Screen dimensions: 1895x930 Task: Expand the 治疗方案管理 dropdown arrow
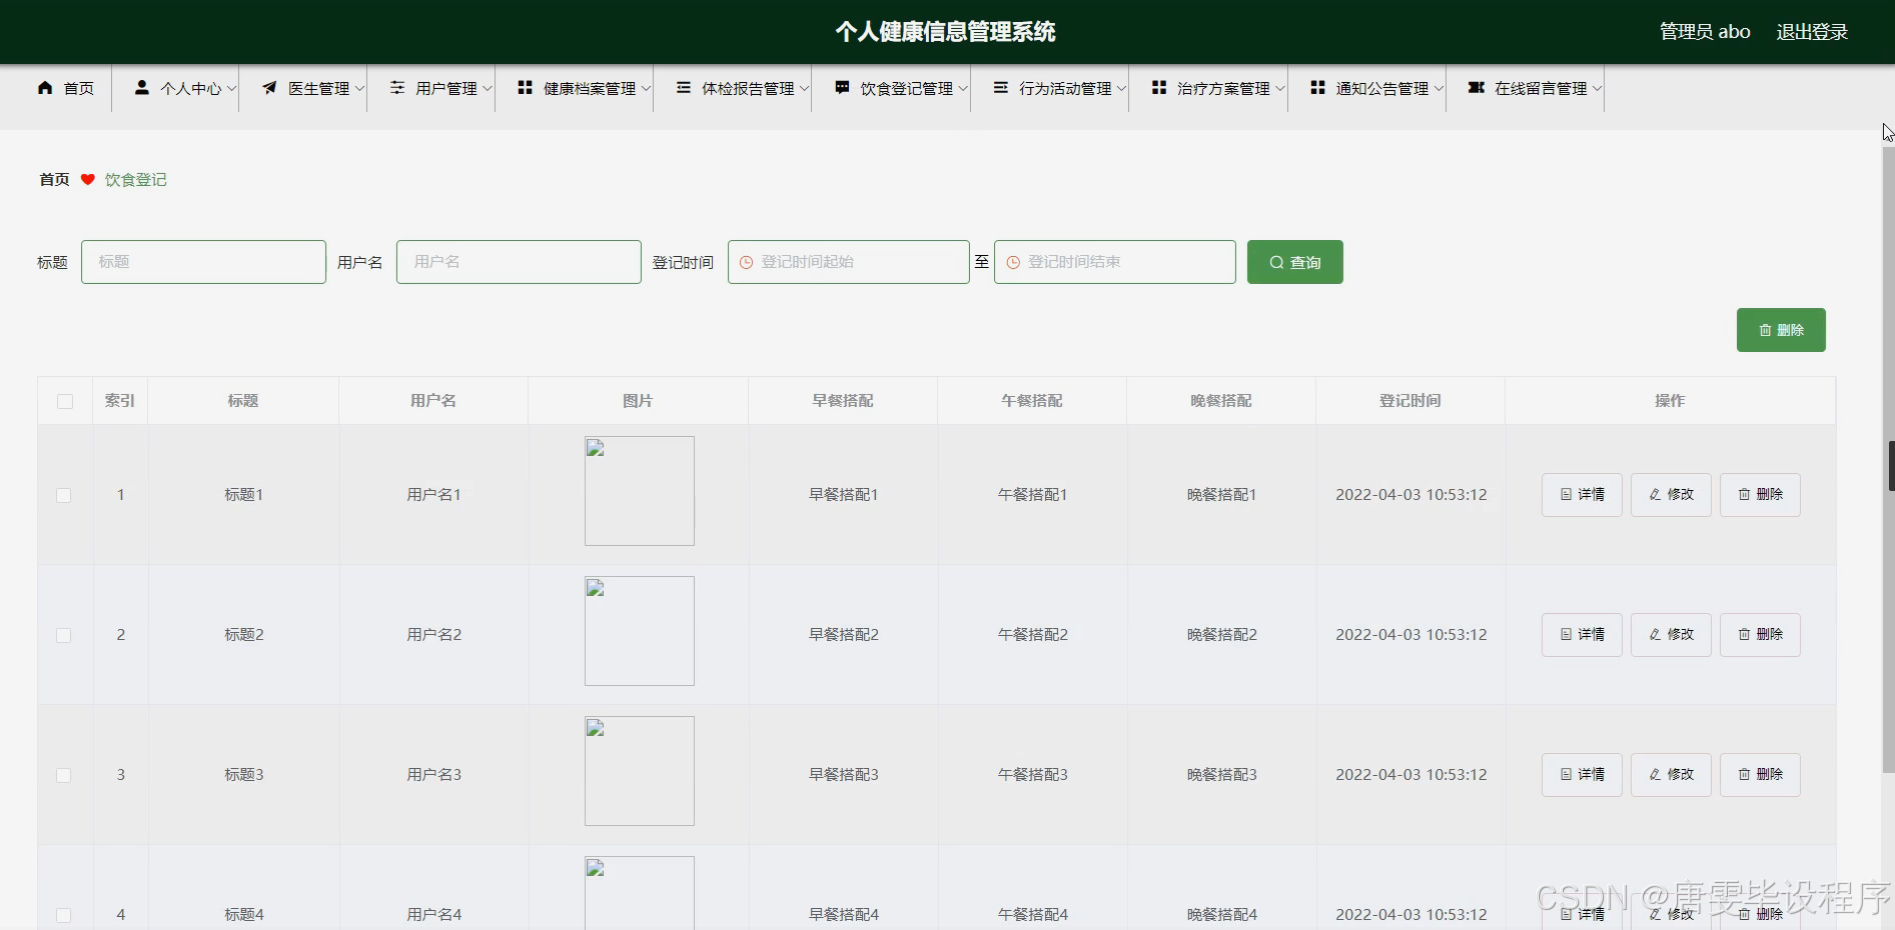1279,89
